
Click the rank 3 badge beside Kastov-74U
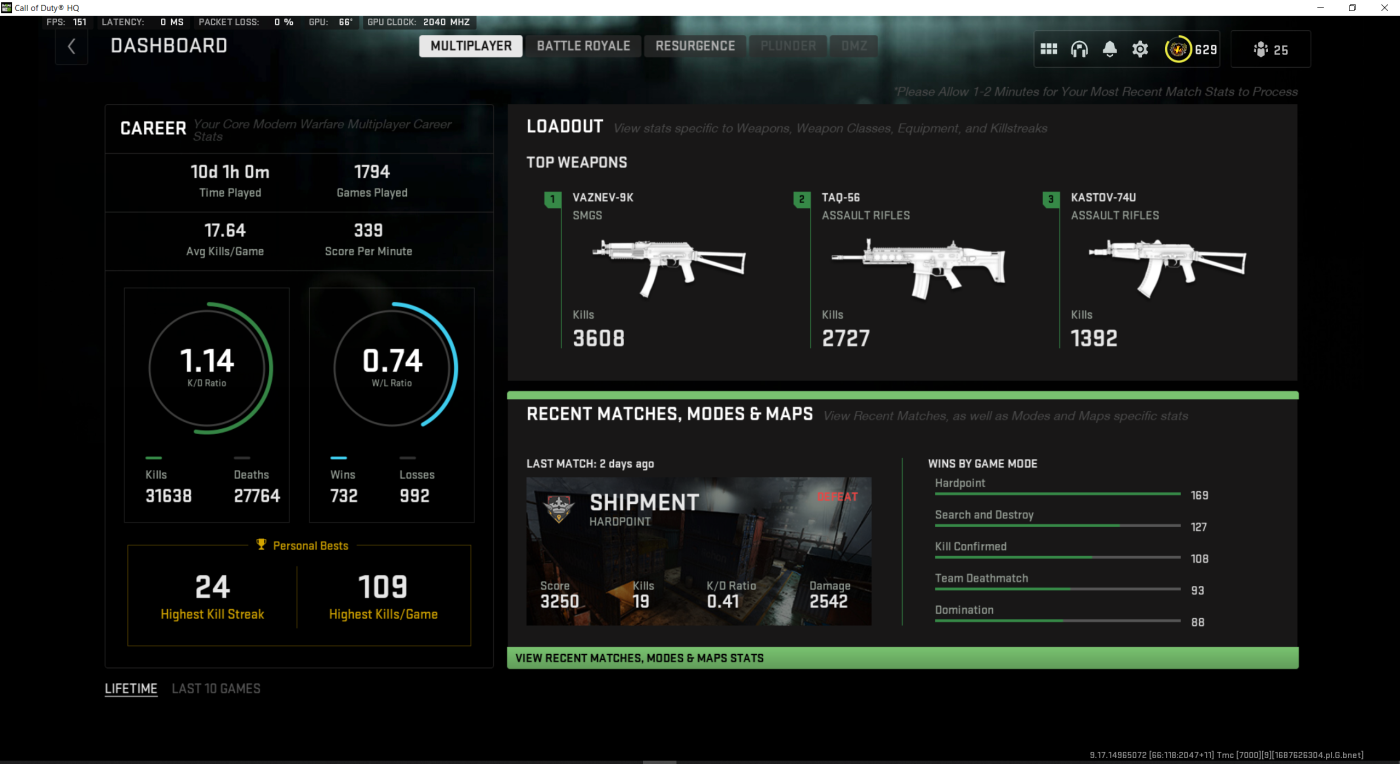coord(1050,200)
